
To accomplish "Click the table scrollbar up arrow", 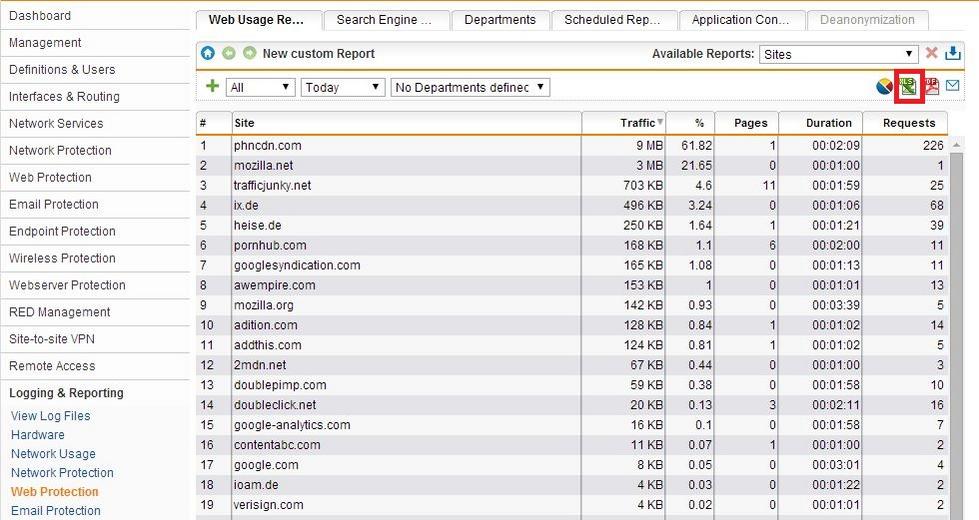I will (957, 145).
